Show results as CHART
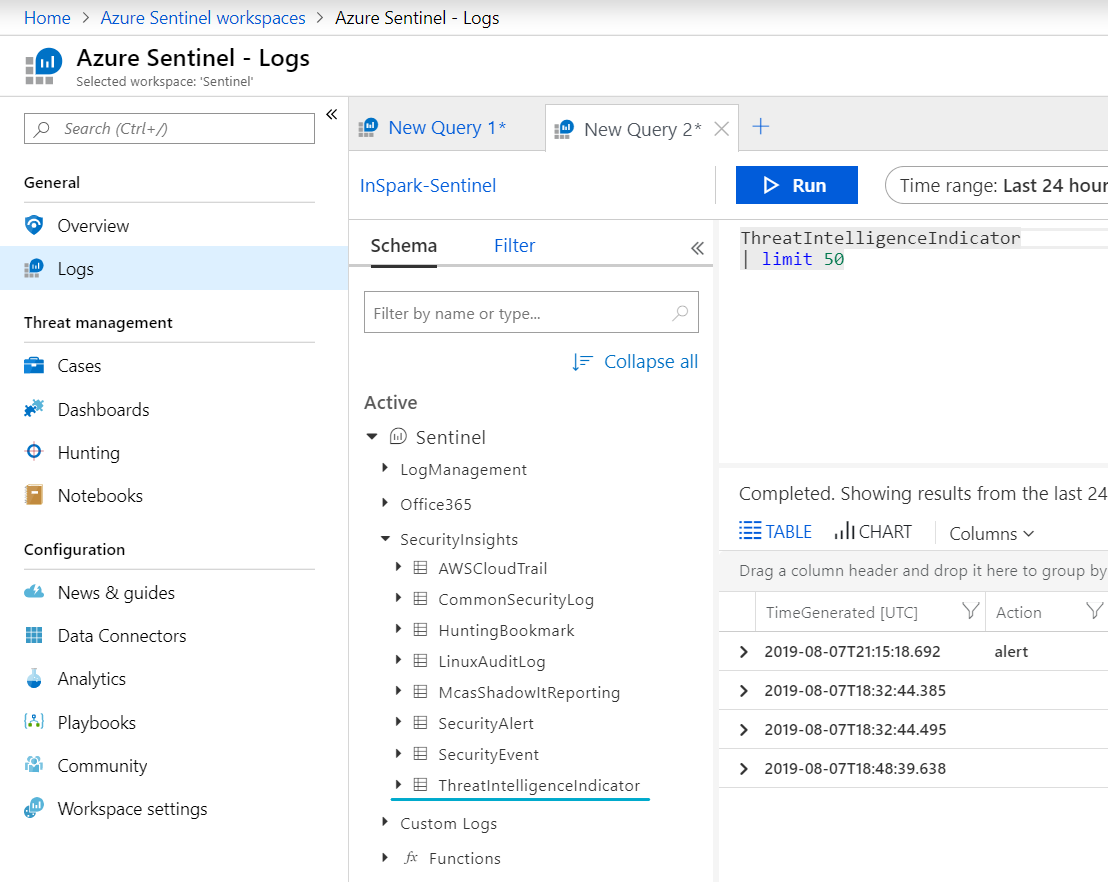Viewport: 1108px width, 882px height. pos(873,531)
